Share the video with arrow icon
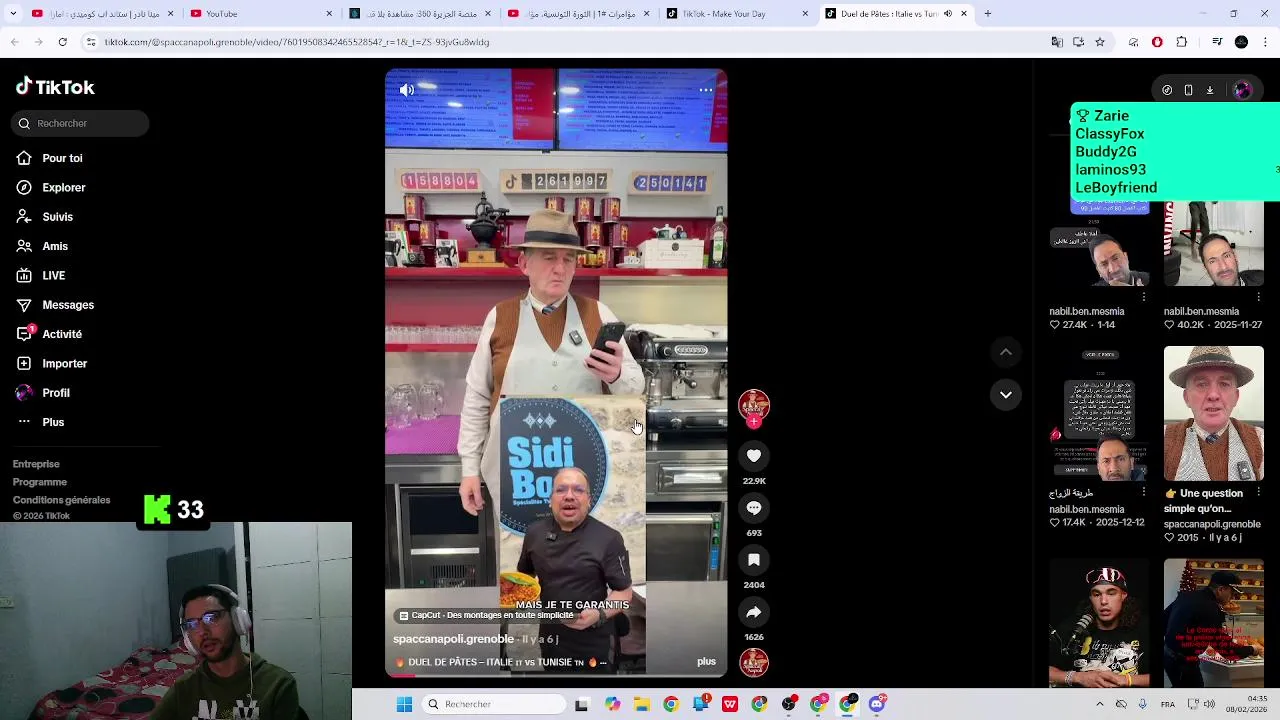This screenshot has height=720, width=1280. tap(754, 612)
